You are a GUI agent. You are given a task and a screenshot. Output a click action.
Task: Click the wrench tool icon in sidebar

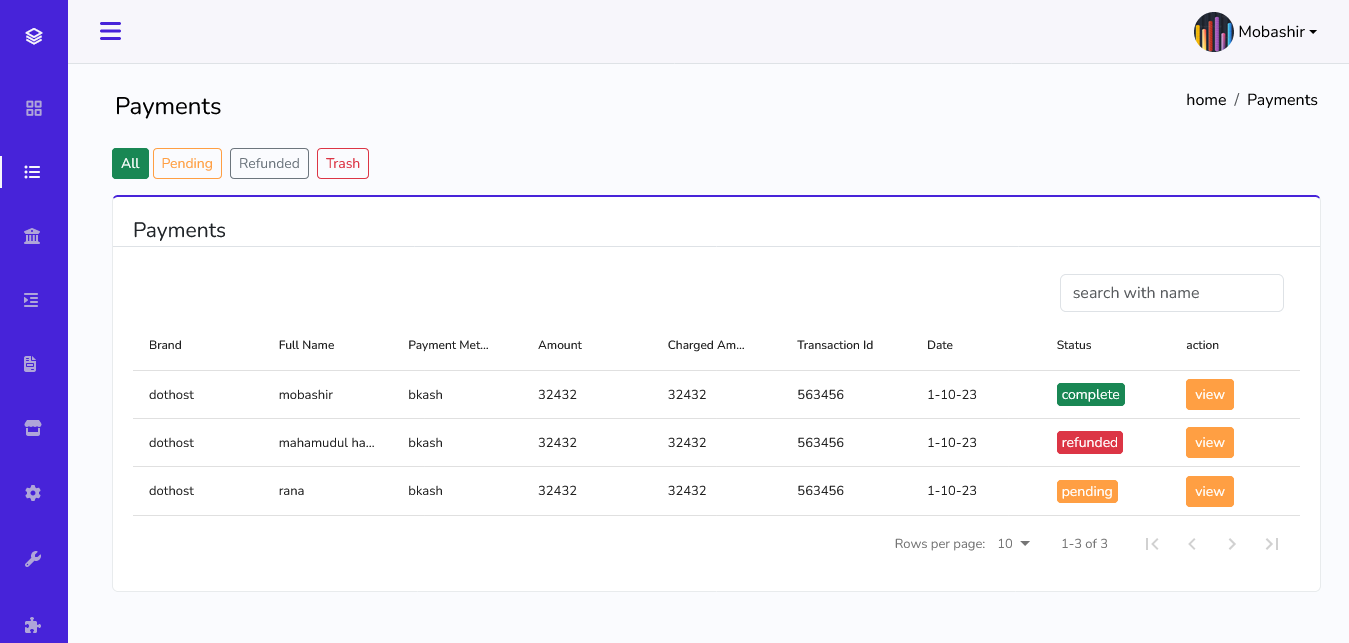pyautogui.click(x=33, y=557)
